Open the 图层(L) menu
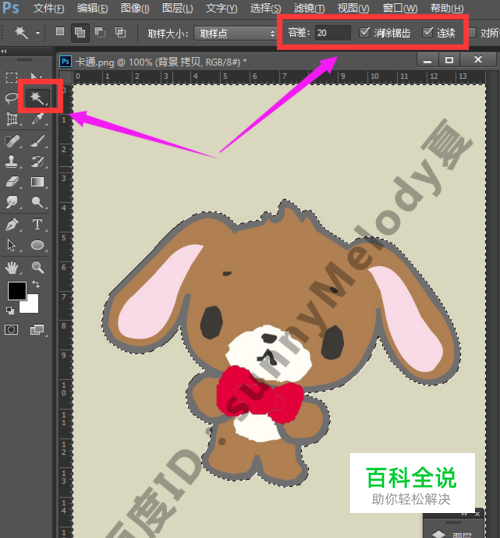The width and height of the screenshot is (500, 538). [177, 8]
